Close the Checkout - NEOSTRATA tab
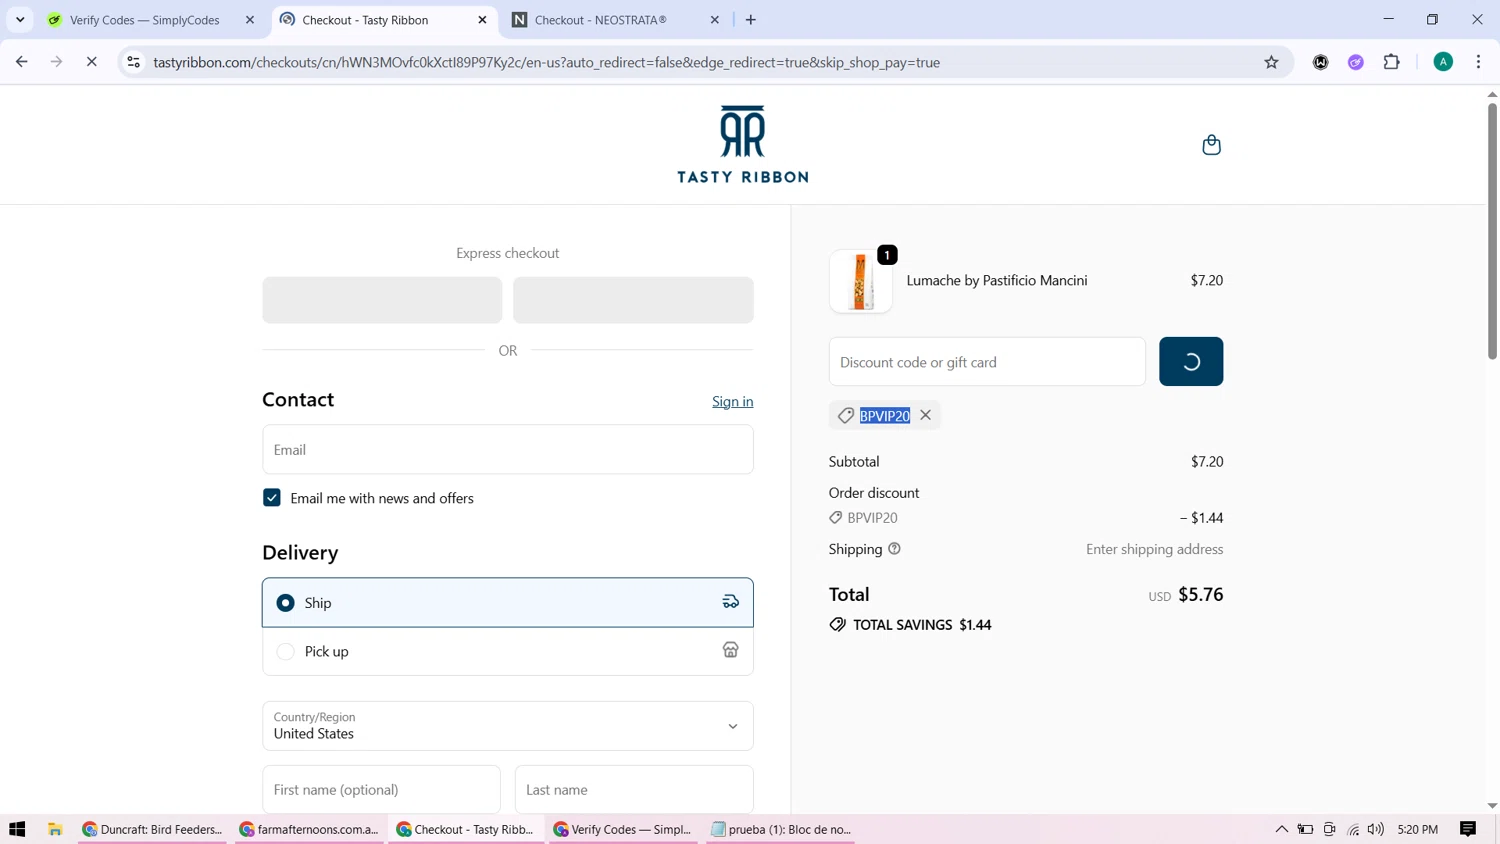The image size is (1500, 844). point(715,20)
